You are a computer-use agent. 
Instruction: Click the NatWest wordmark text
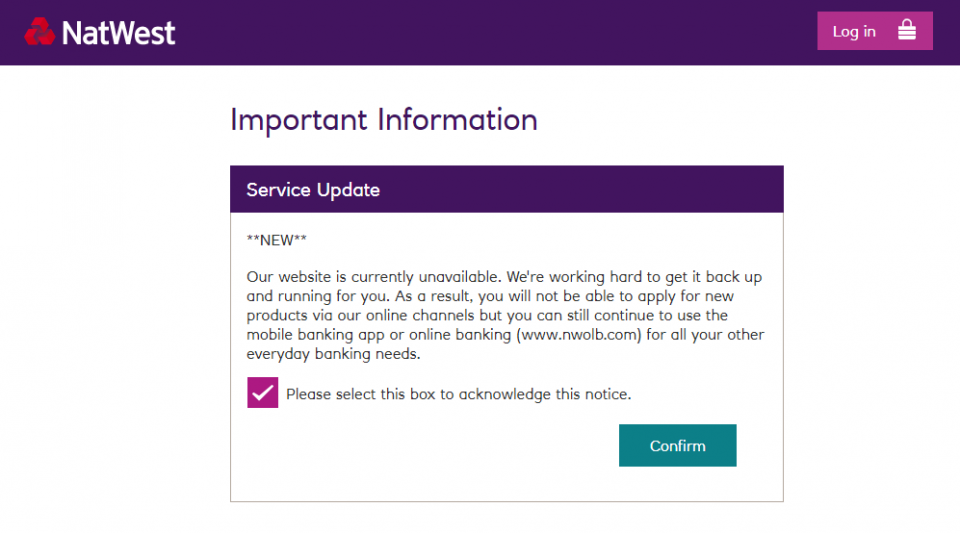click(118, 33)
